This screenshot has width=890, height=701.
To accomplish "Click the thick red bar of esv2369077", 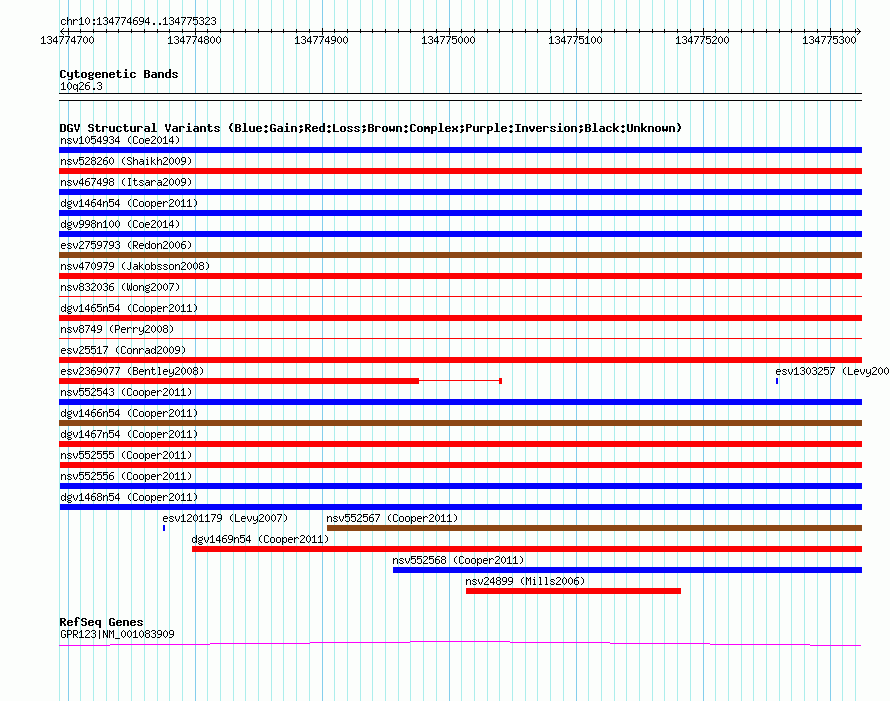I will pyautogui.click(x=239, y=381).
